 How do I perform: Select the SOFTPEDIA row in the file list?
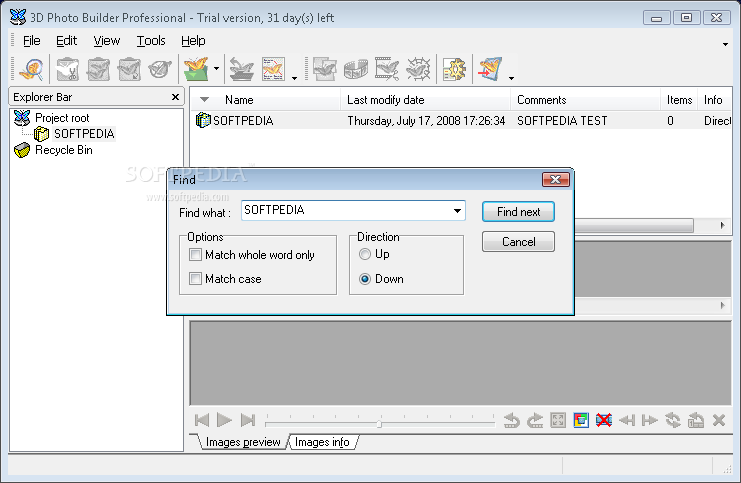pyautogui.click(x=461, y=121)
